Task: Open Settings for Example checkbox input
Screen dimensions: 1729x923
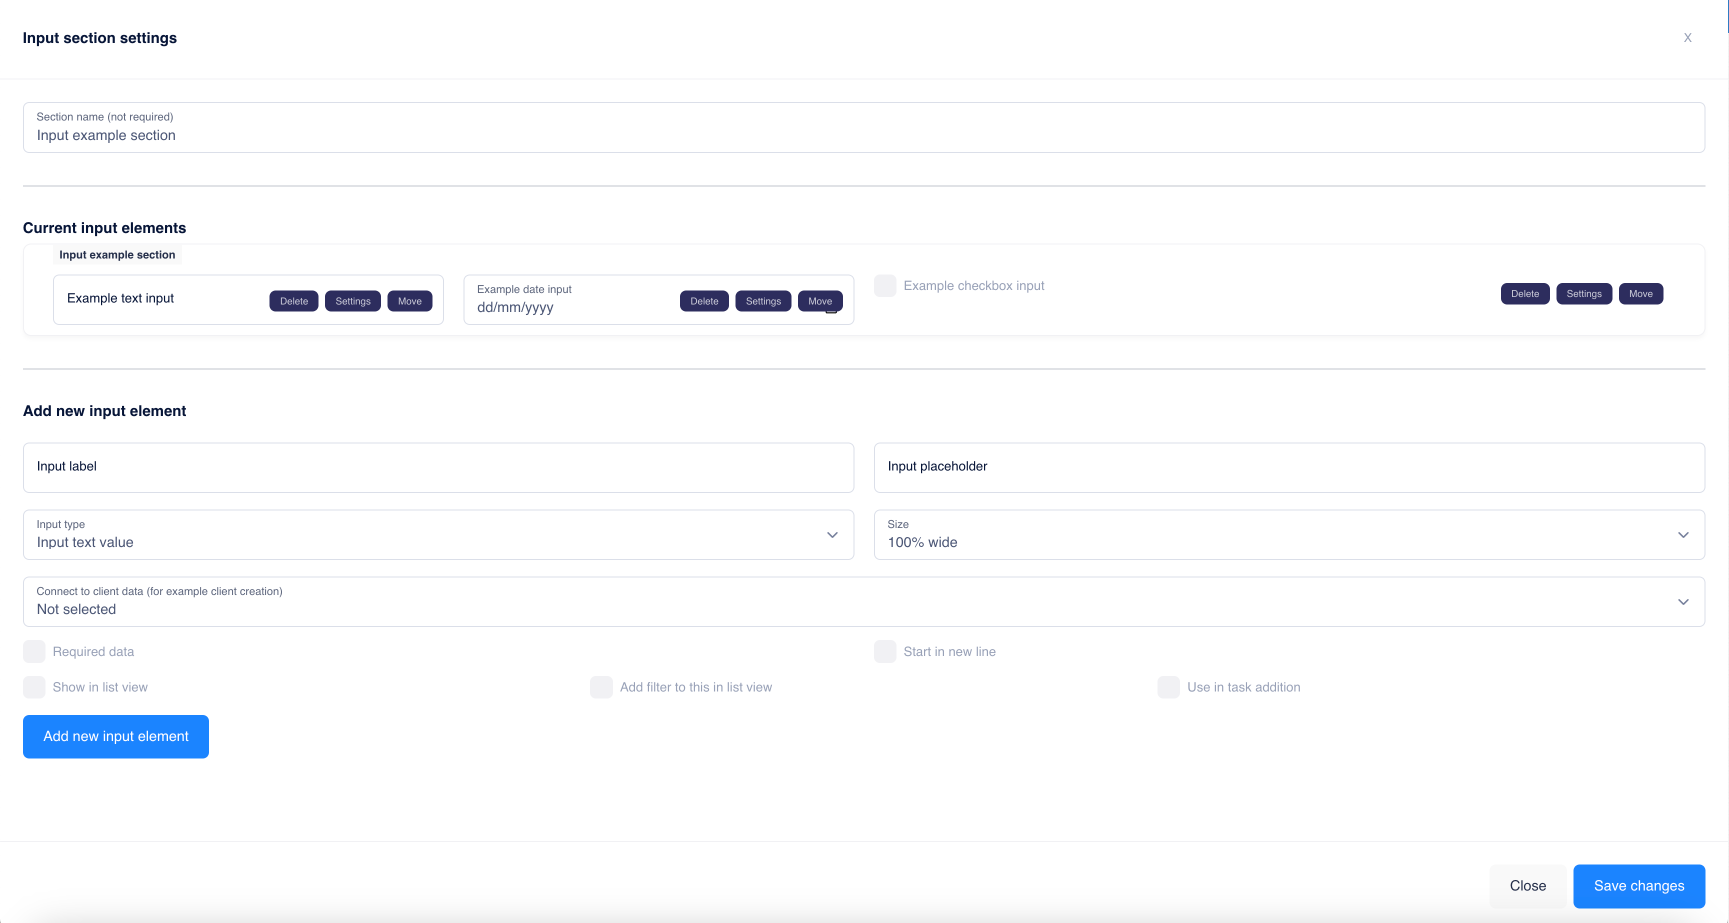Action: (x=1583, y=294)
